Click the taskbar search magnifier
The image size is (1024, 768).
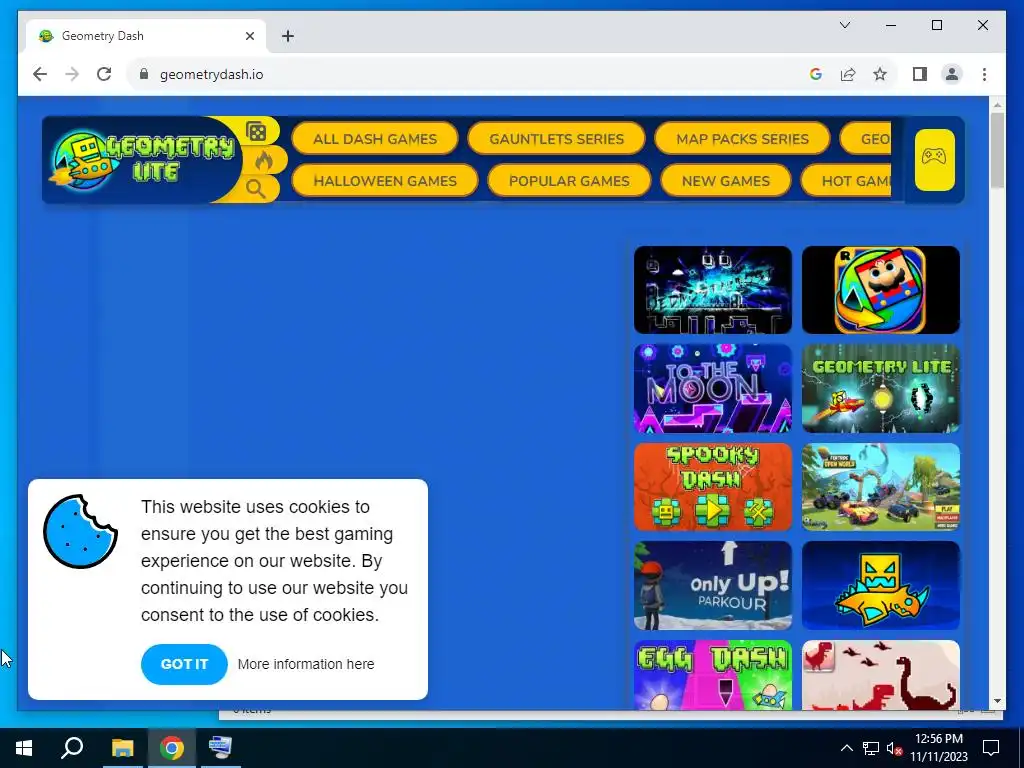[x=72, y=748]
